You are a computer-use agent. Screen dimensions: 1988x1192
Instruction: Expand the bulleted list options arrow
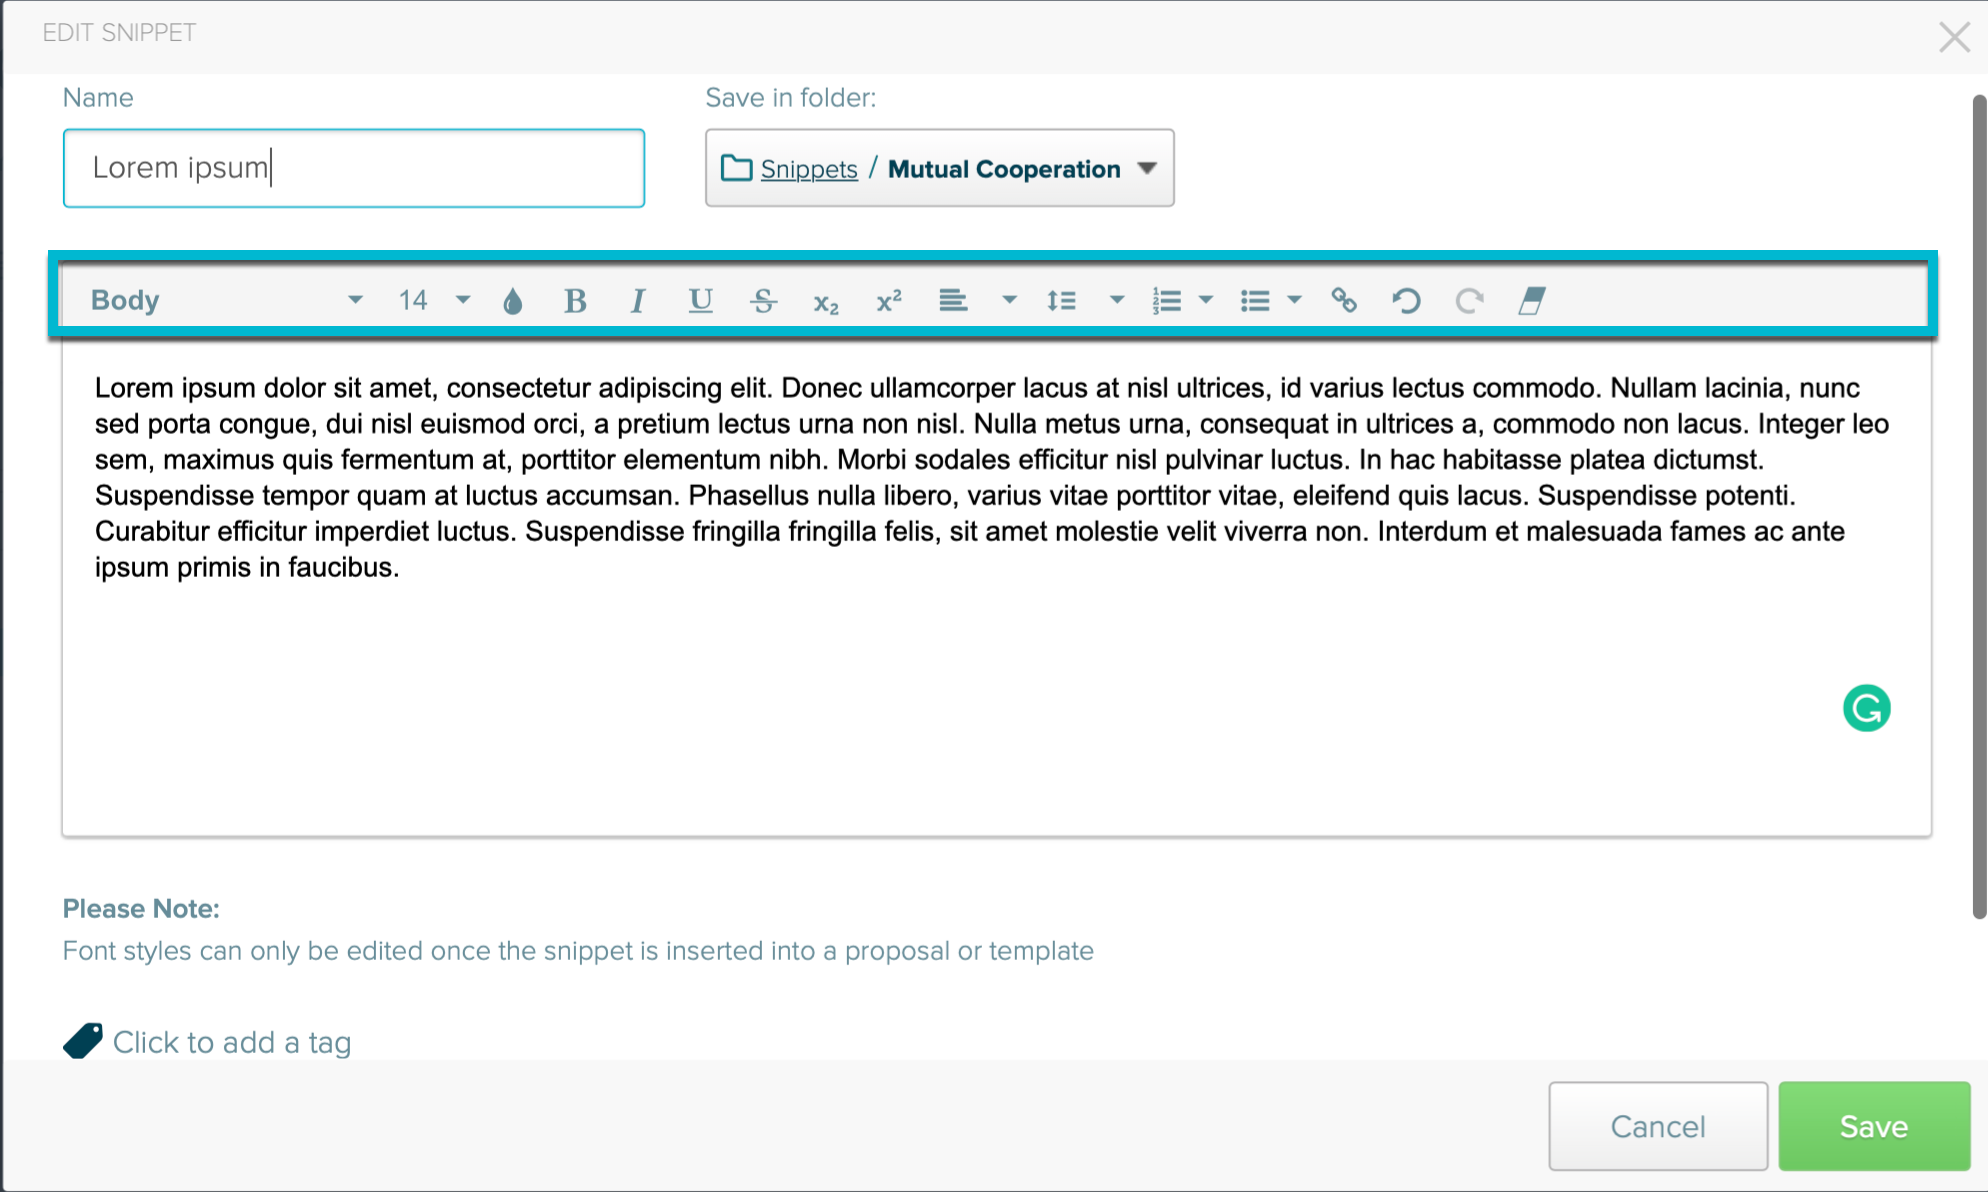(x=1294, y=300)
